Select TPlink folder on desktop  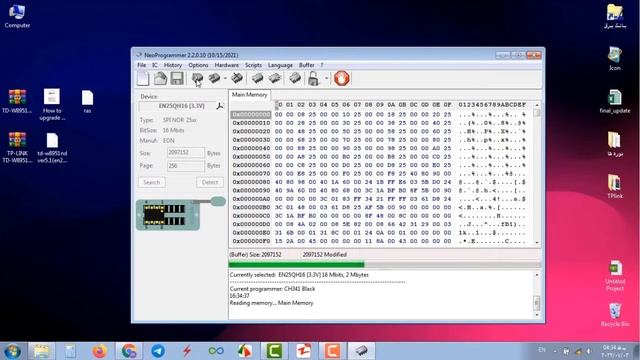click(x=615, y=186)
